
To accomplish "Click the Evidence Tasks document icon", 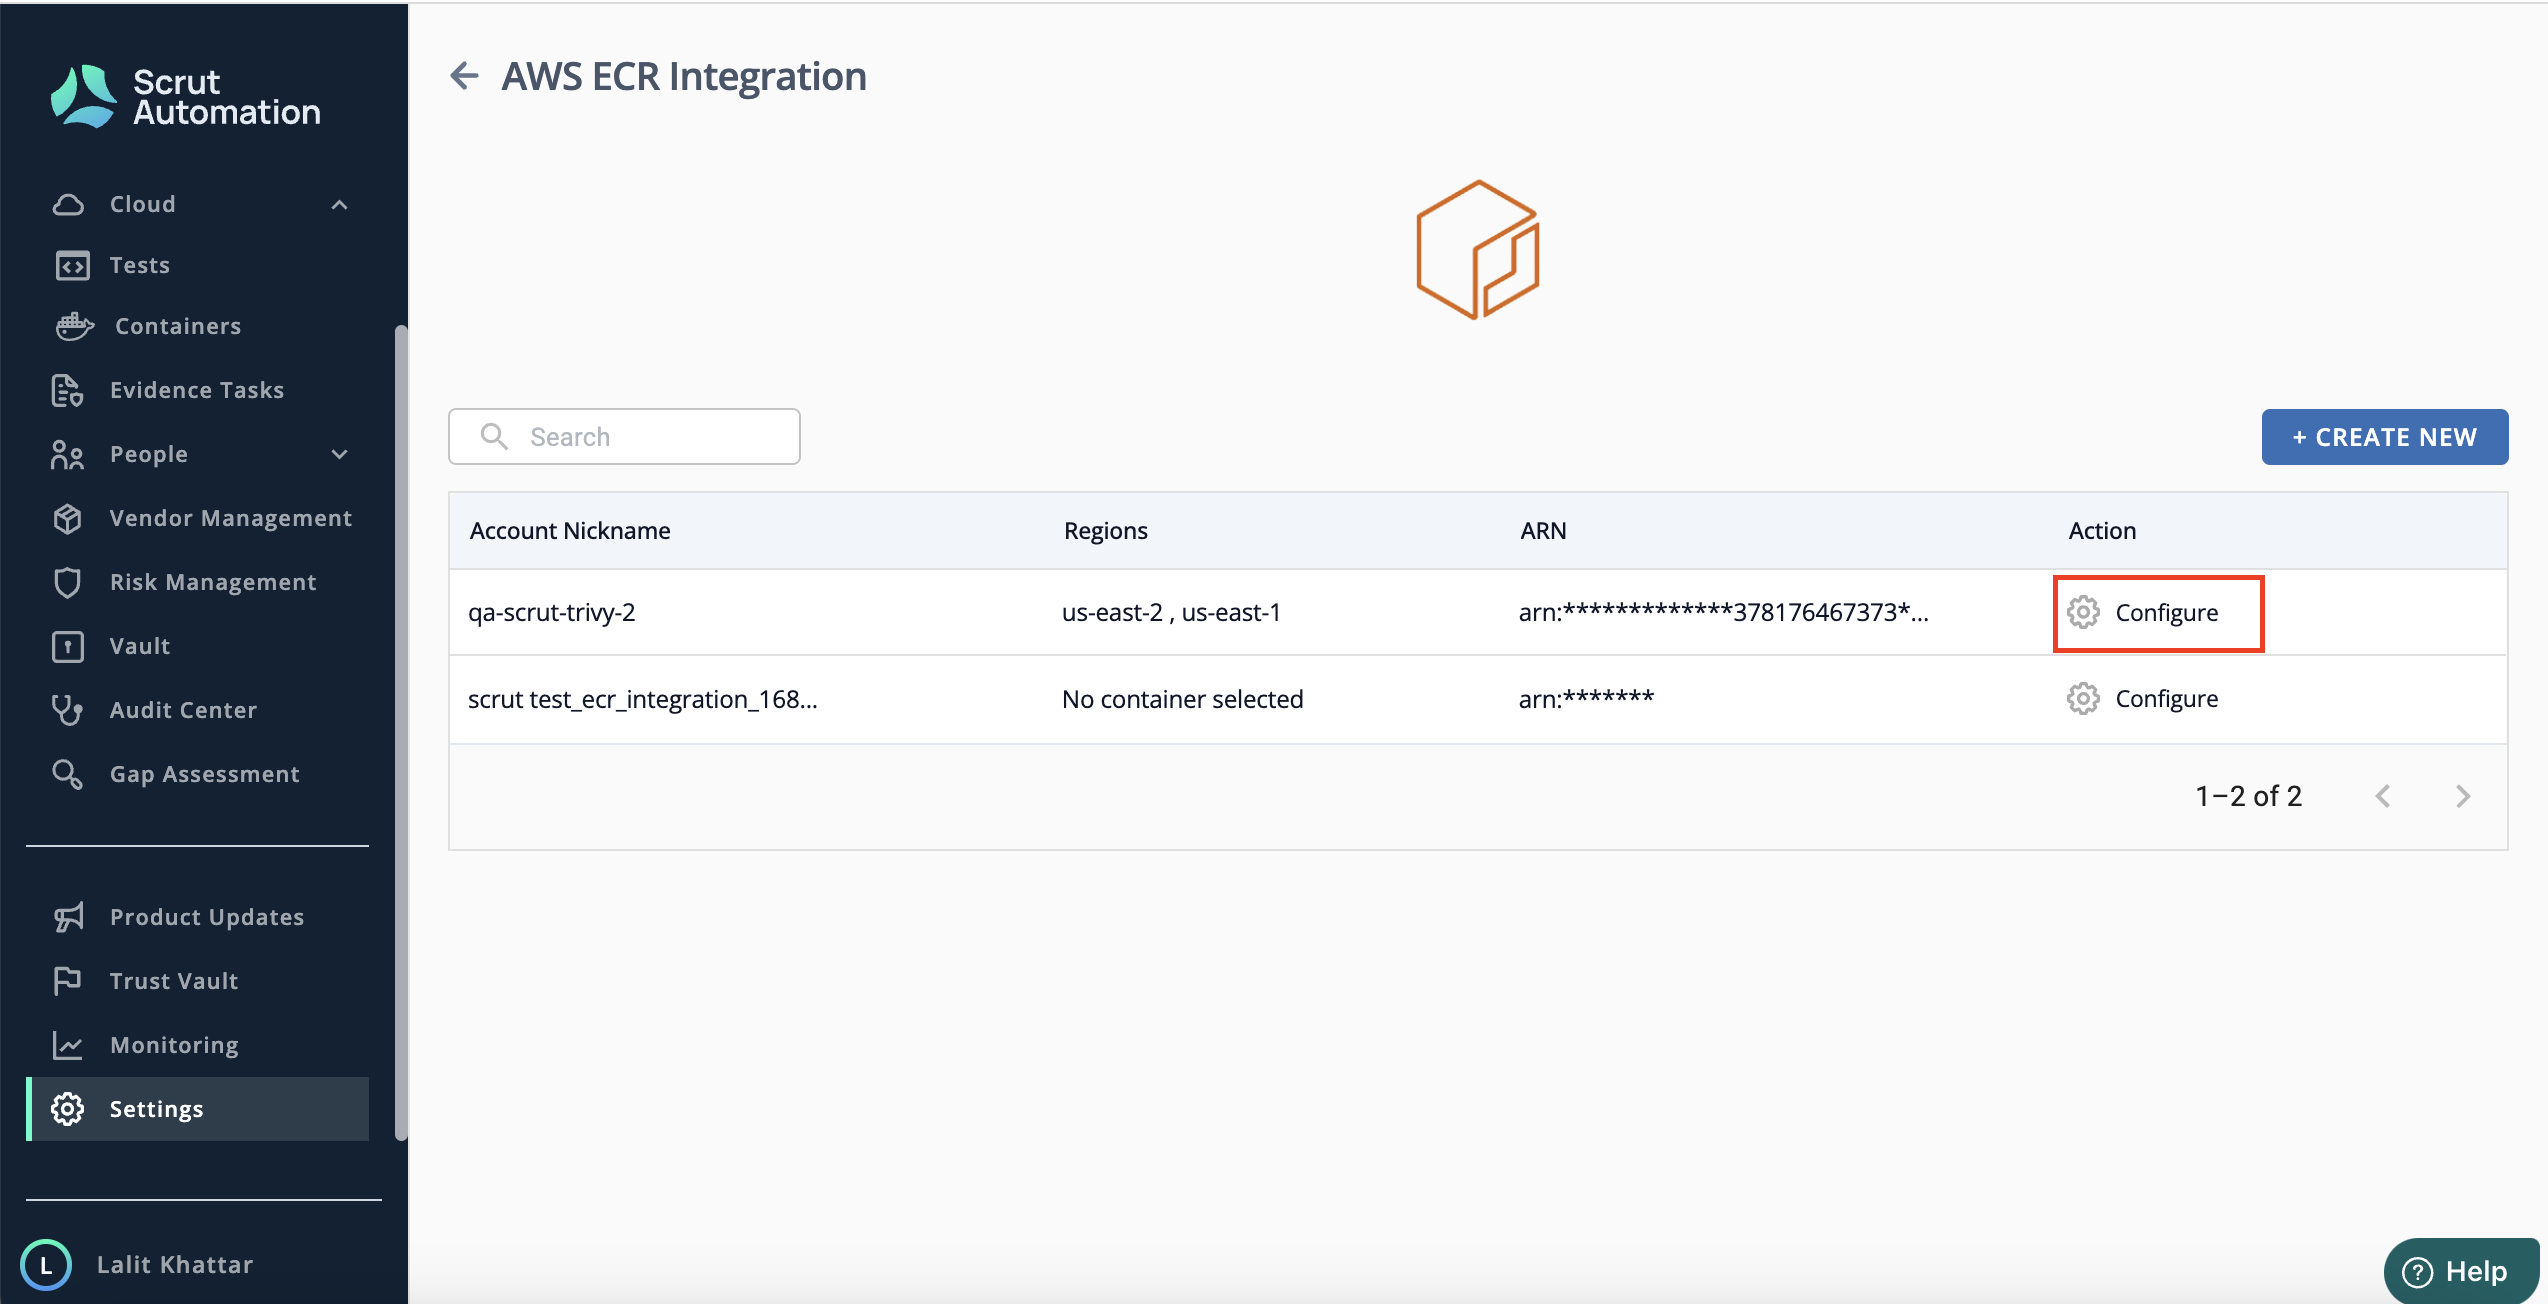I will [x=67, y=390].
